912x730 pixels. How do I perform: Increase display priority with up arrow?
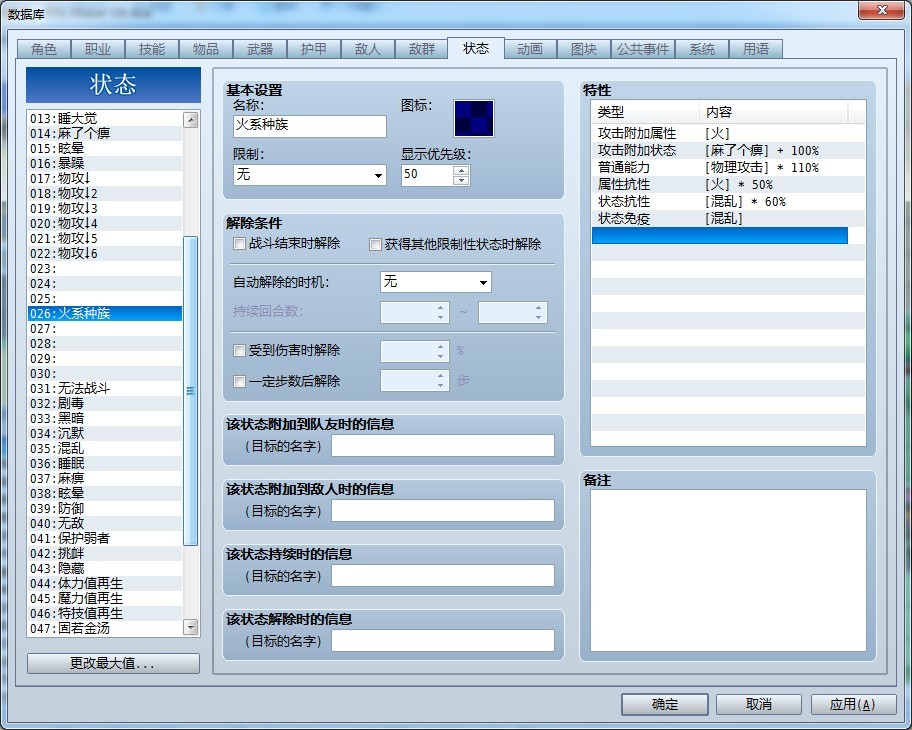[461, 170]
